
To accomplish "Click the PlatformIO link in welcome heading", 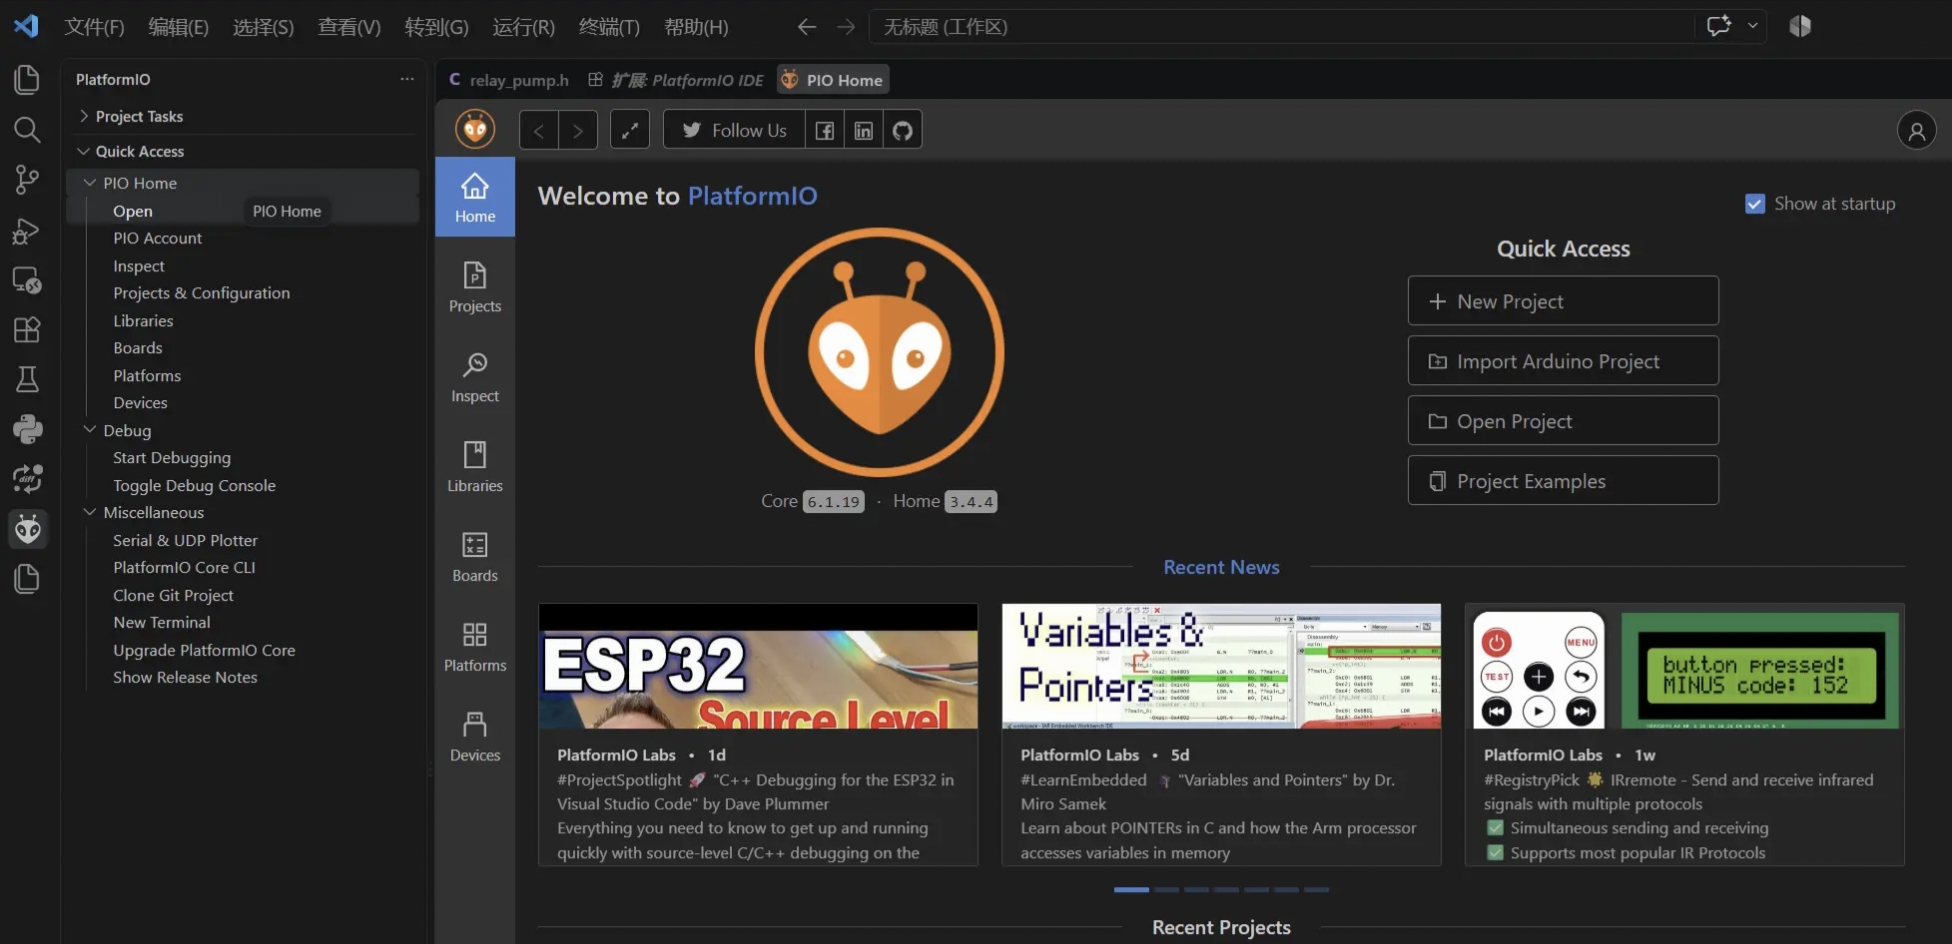I will (x=752, y=196).
